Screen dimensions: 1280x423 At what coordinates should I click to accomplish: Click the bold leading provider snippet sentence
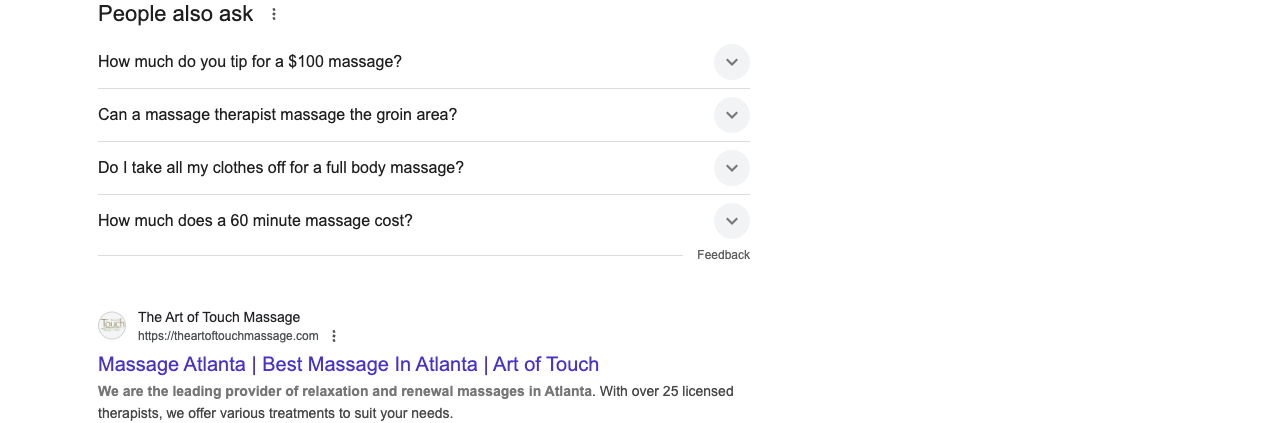click(345, 391)
